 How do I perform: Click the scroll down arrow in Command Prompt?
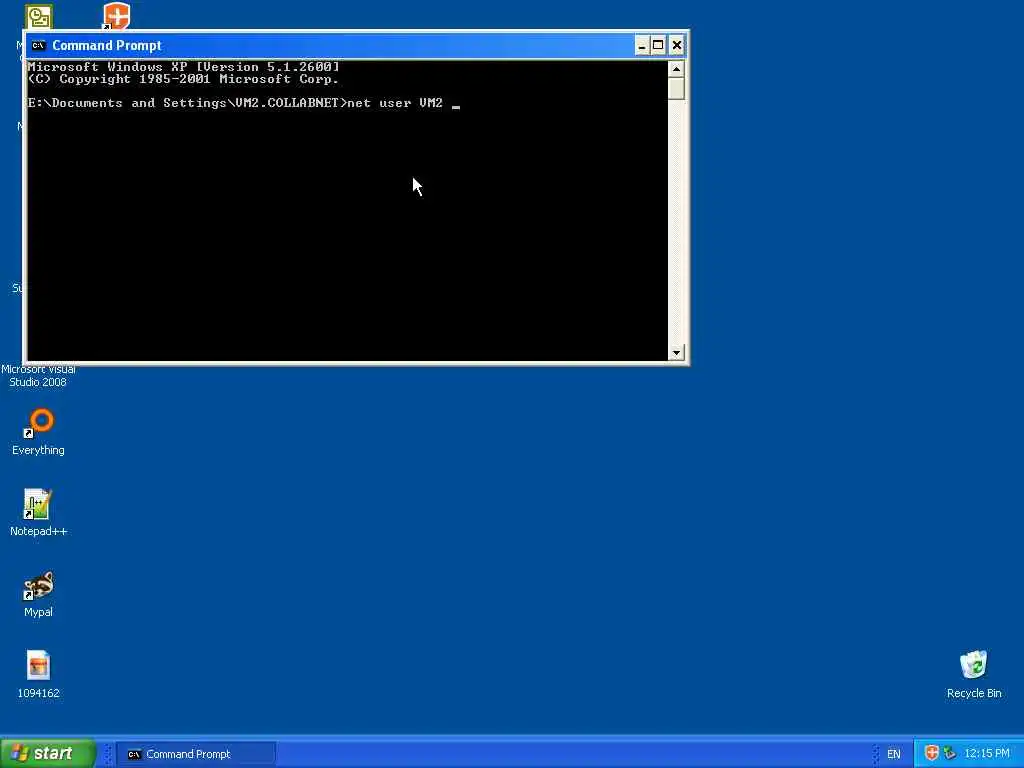pos(676,353)
